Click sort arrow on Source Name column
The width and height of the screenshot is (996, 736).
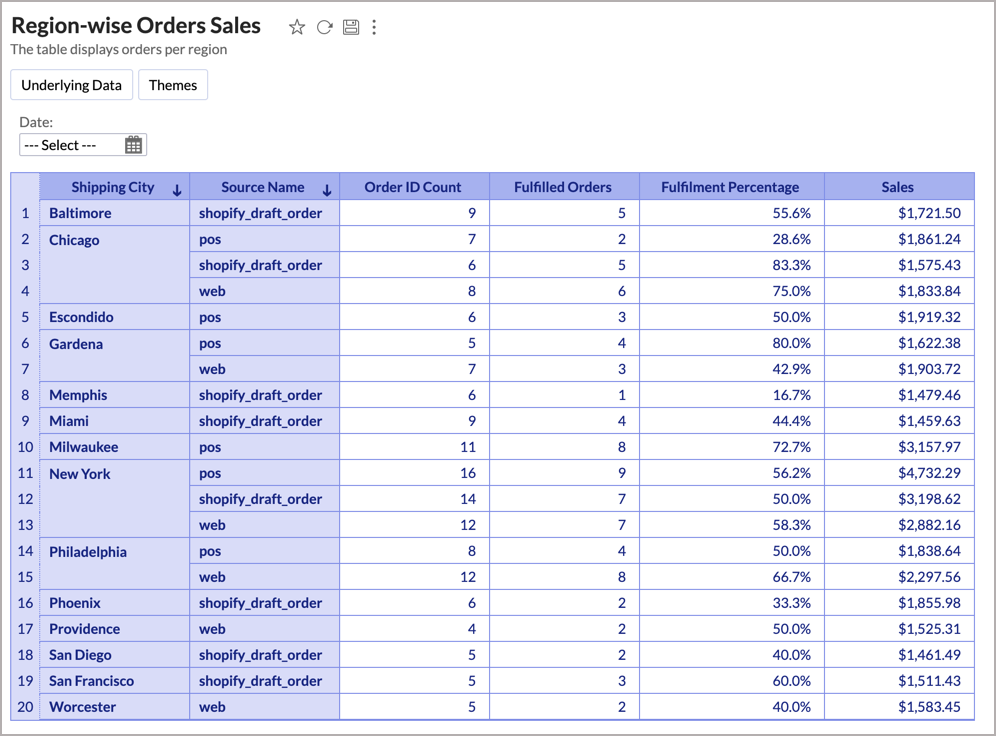[x=327, y=189]
